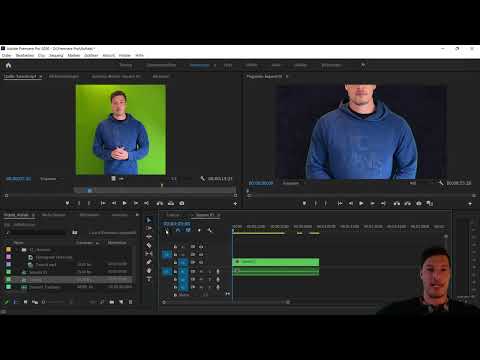Show hidden workspaces overflow chevron

pos(363,65)
